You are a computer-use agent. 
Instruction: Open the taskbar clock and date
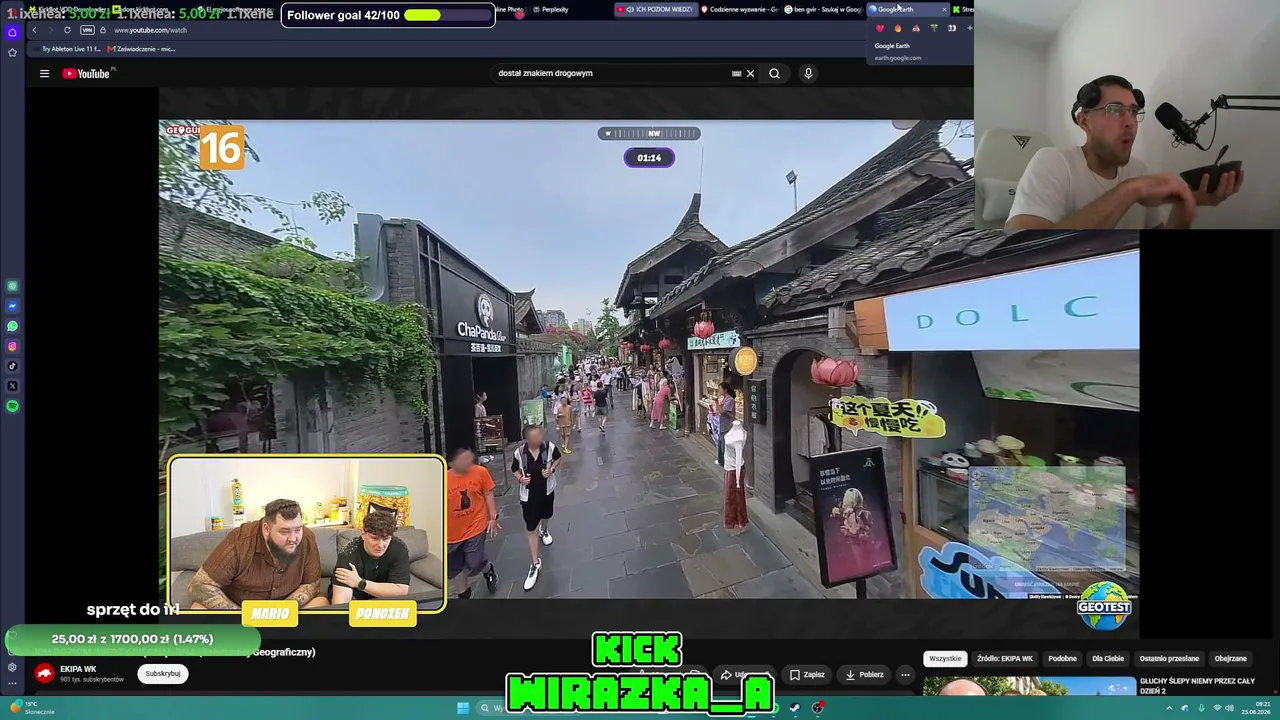point(1256,708)
